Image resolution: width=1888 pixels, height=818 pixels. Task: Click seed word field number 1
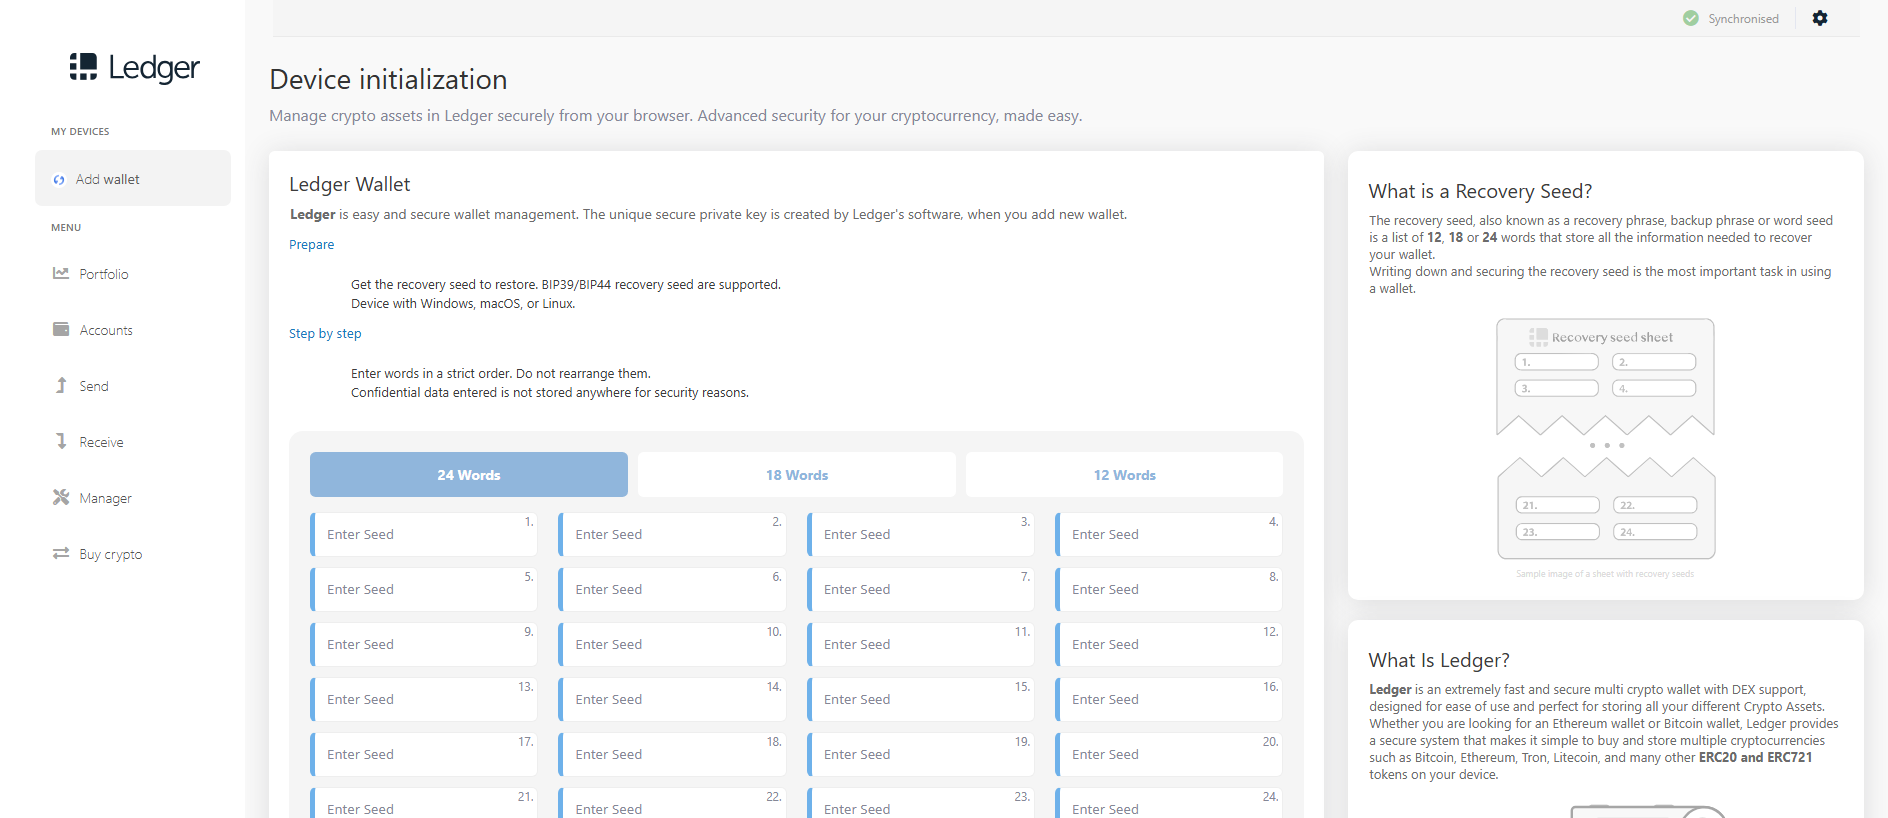424,534
